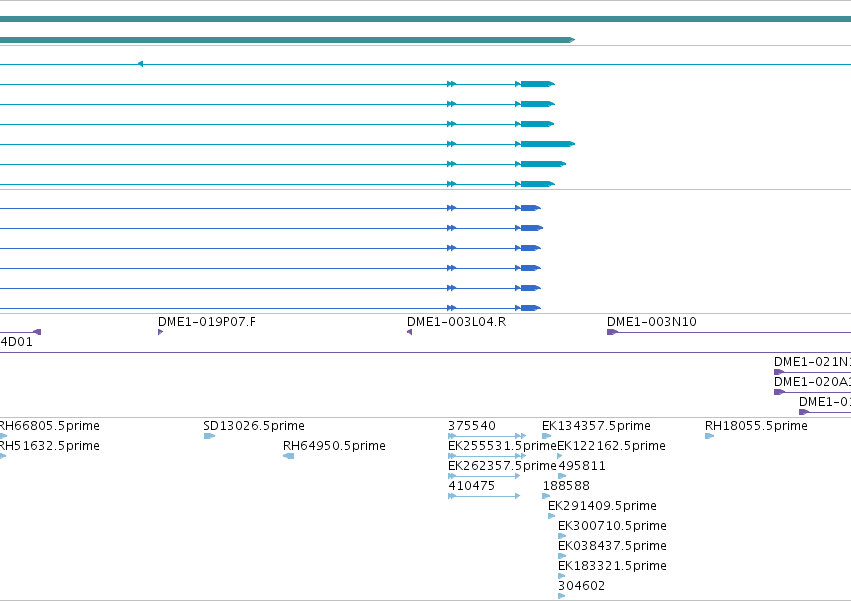The image size is (851, 601).
Task: Click the feature line under 410475
Action: pos(484,496)
